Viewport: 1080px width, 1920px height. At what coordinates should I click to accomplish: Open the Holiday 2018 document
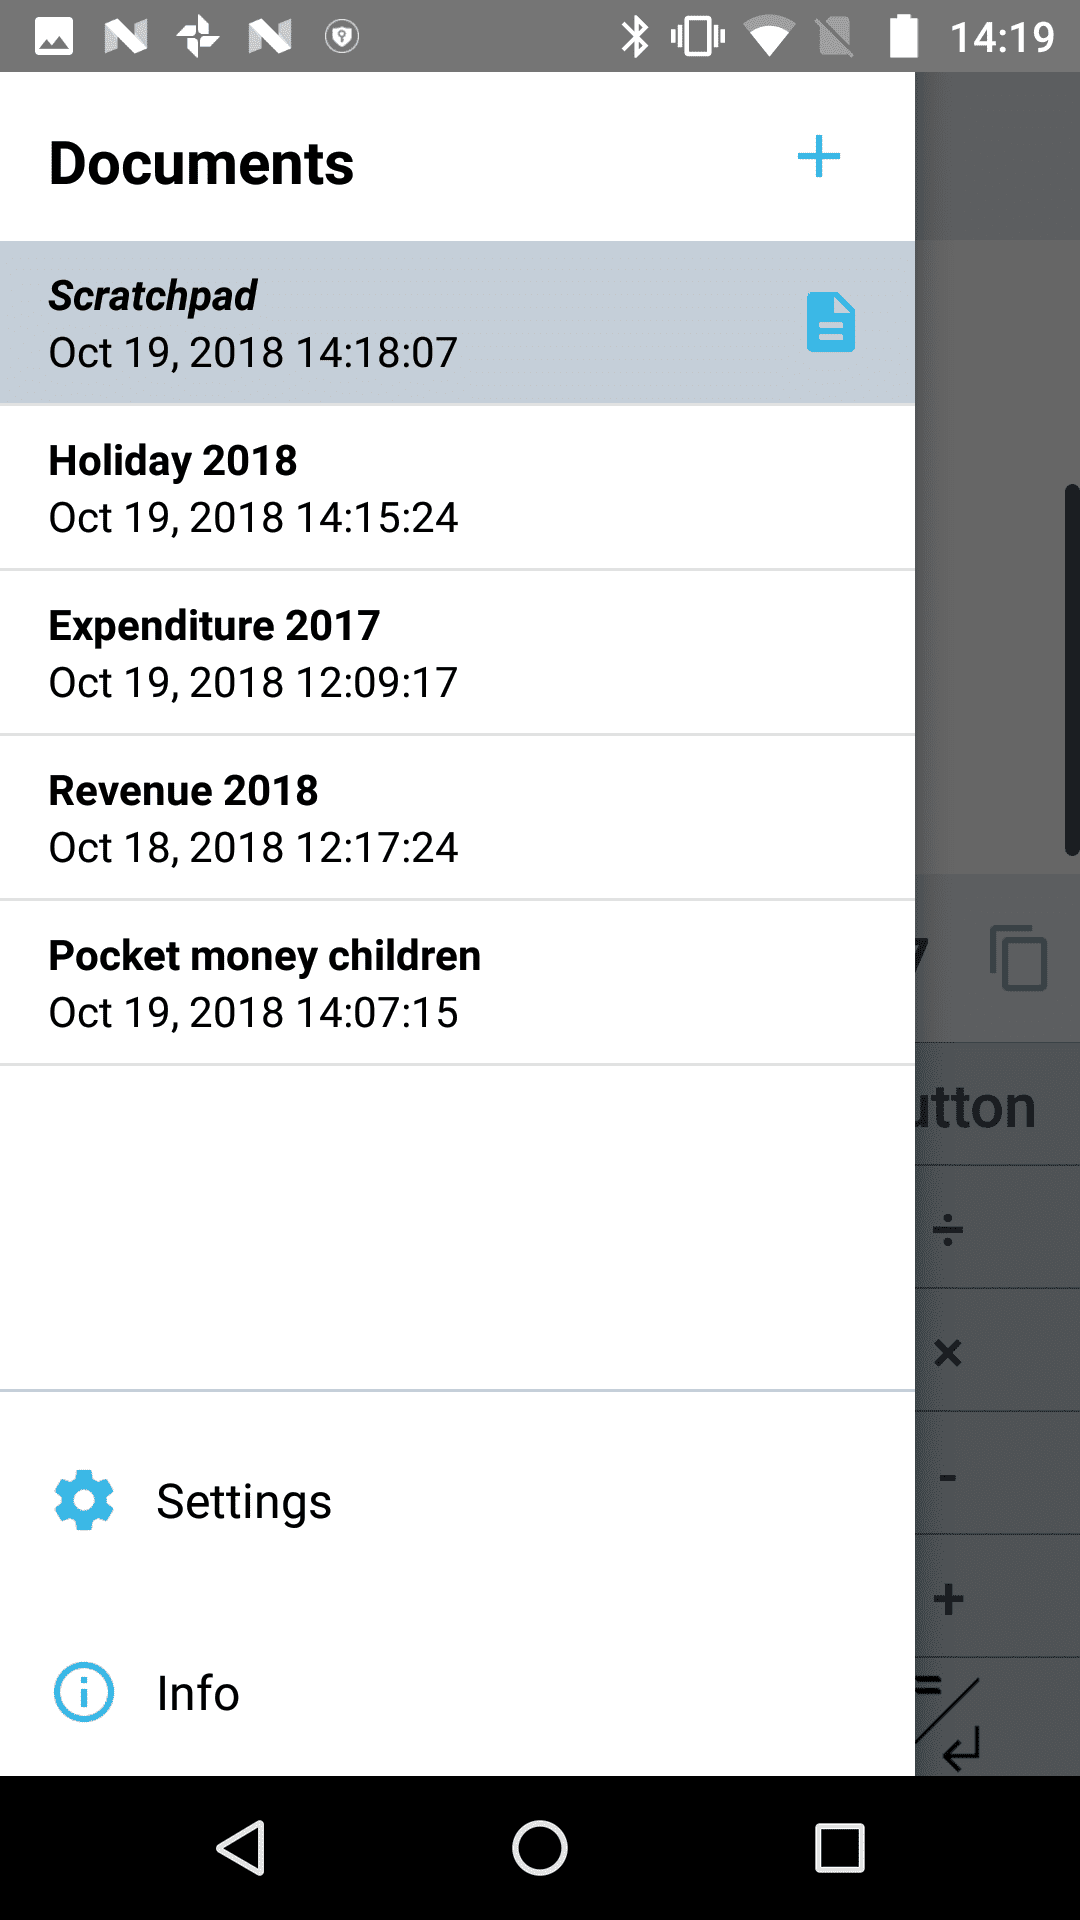click(400, 488)
